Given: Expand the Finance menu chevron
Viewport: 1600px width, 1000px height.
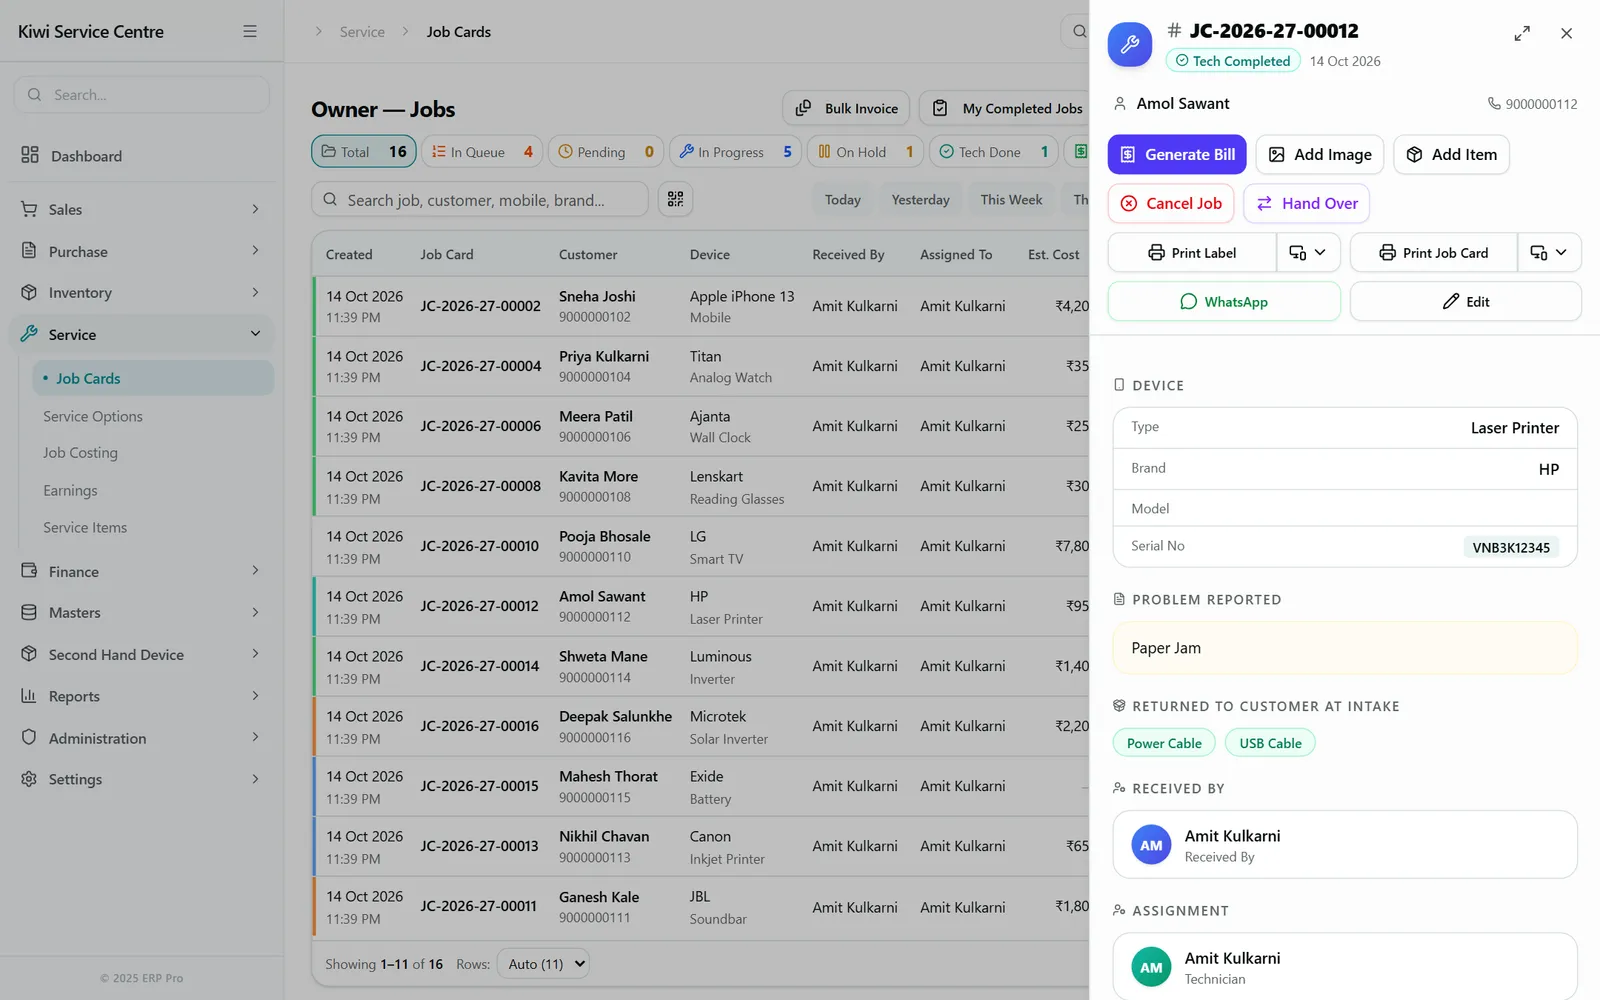Looking at the screenshot, I should click(x=255, y=571).
